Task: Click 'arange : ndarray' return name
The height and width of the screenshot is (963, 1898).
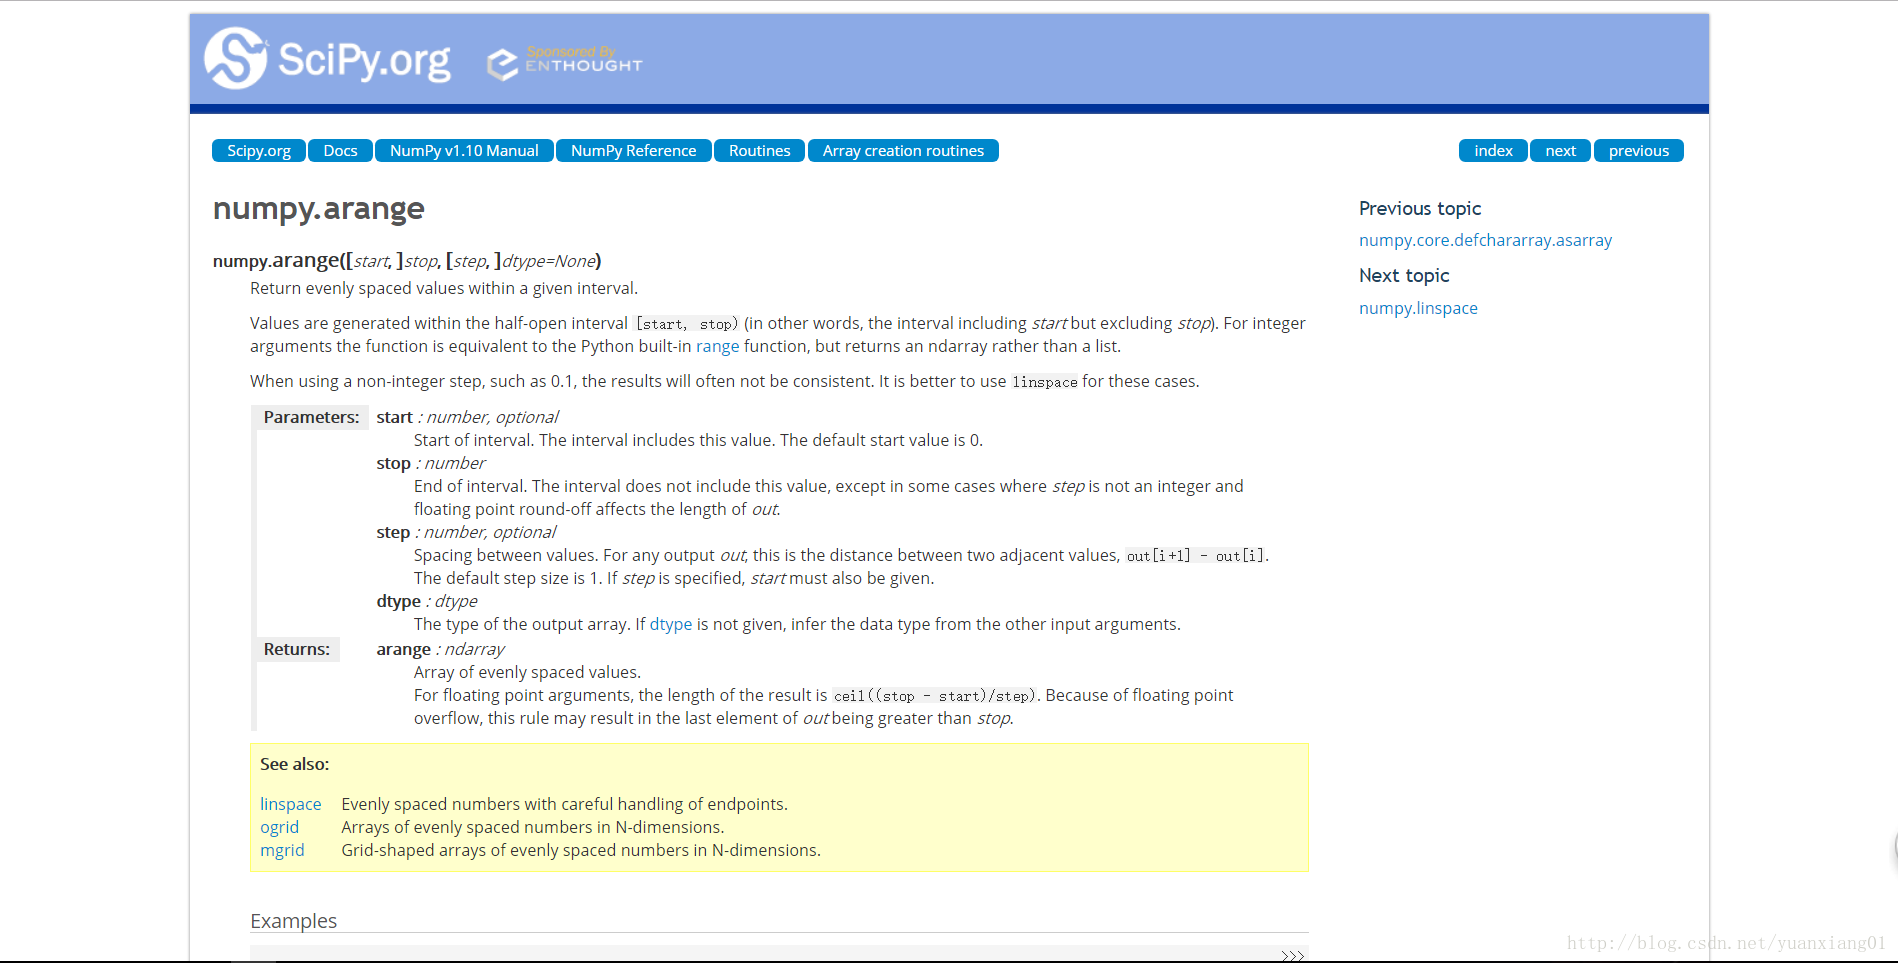Action: click(x=440, y=649)
